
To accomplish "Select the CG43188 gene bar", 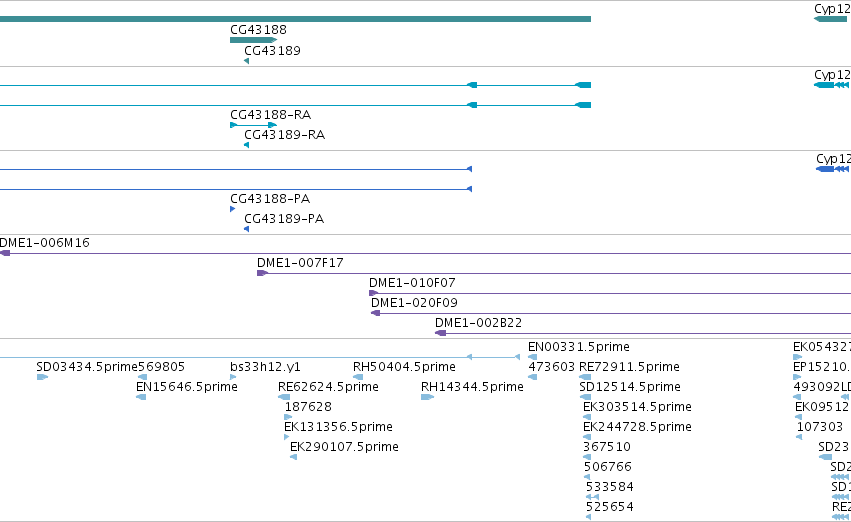I will click(253, 40).
